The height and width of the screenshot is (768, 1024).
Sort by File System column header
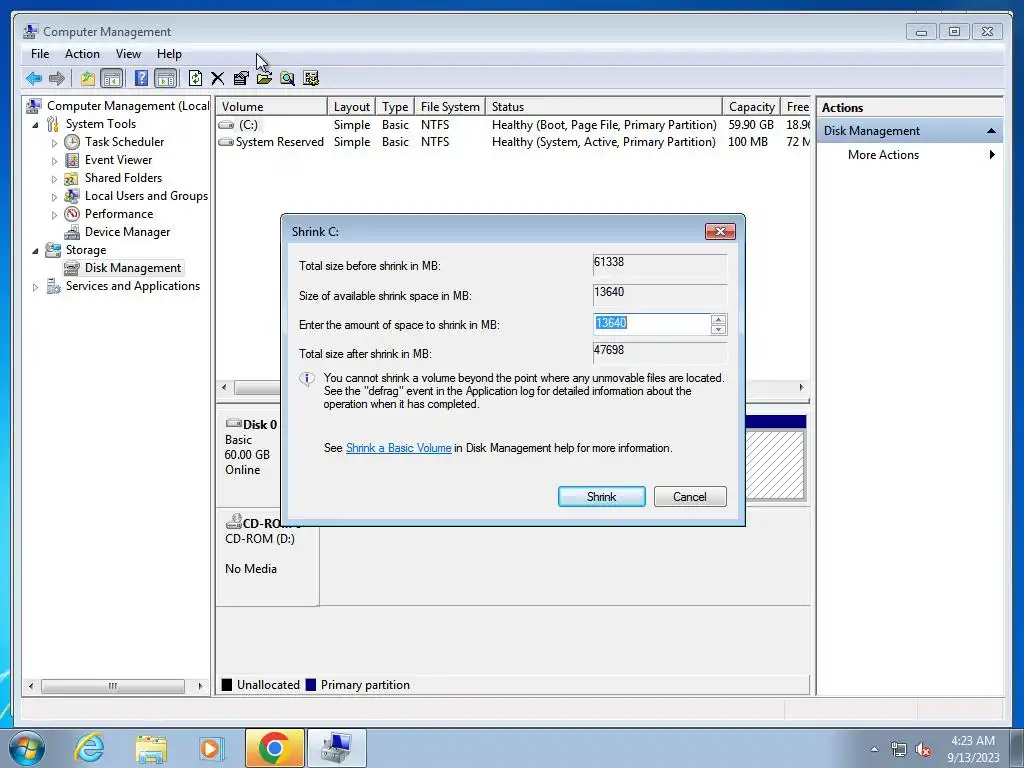pos(450,106)
